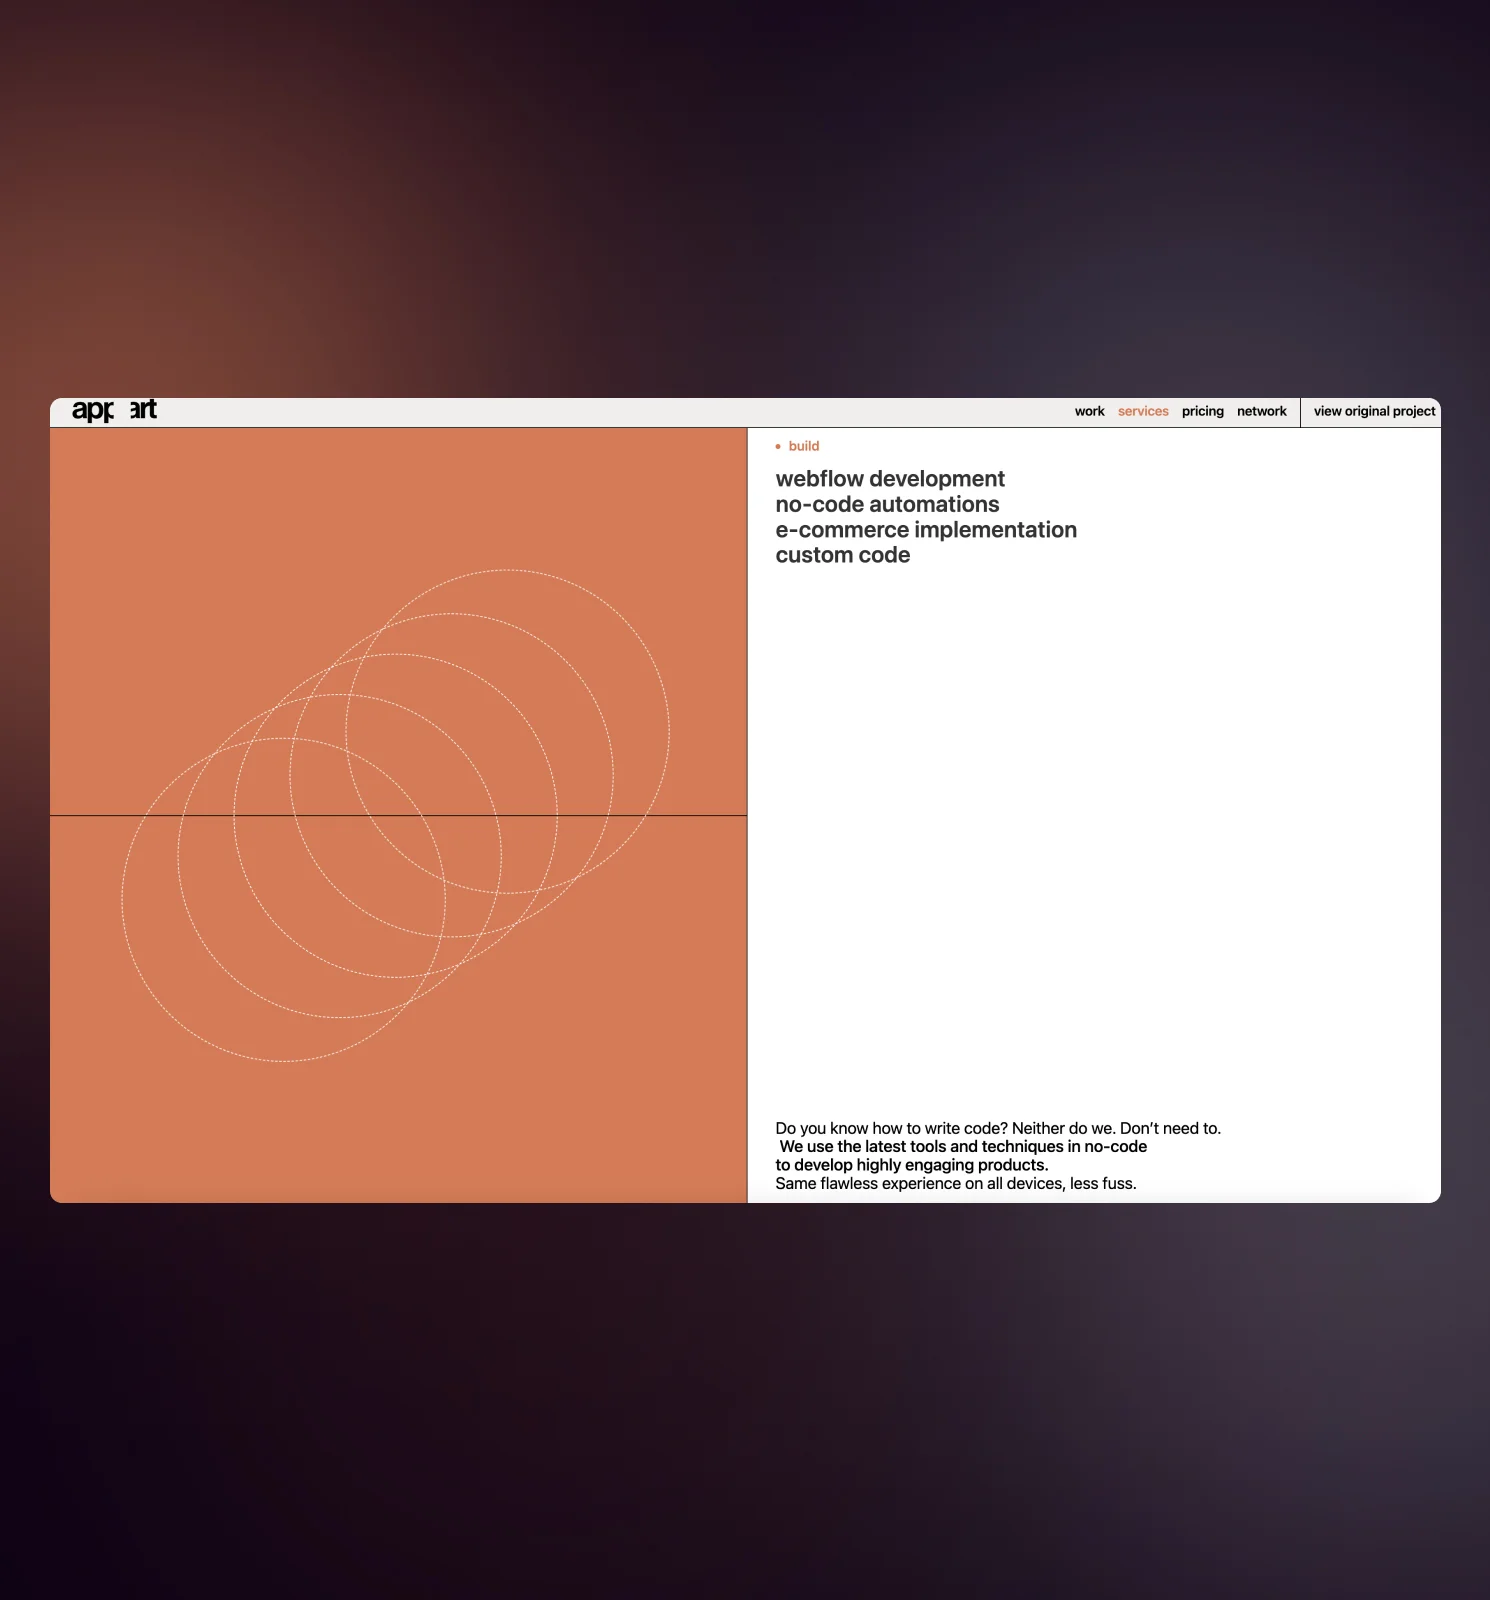The image size is (1490, 1600).
Task: Go to the pricing page link
Action: [1202, 411]
